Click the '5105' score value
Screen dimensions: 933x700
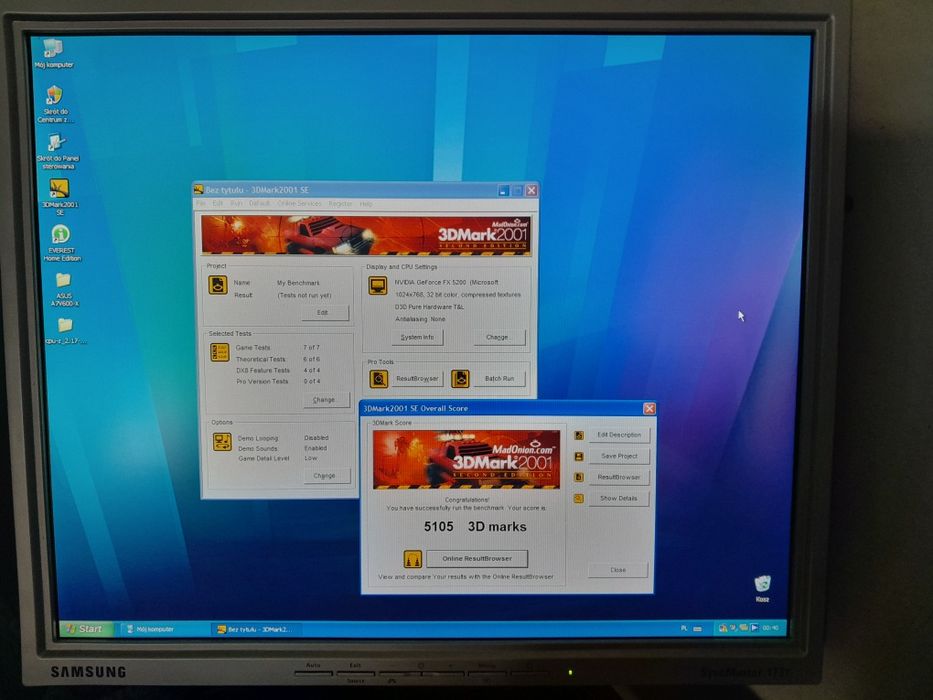click(x=439, y=527)
